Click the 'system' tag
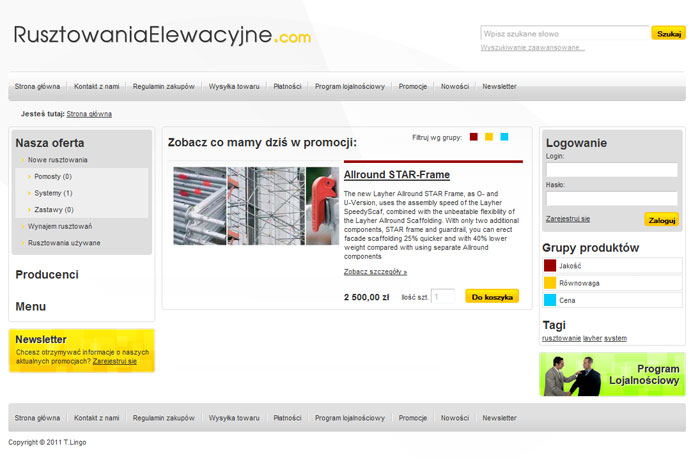Image resolution: width=700 pixels, height=460 pixels. pos(615,339)
